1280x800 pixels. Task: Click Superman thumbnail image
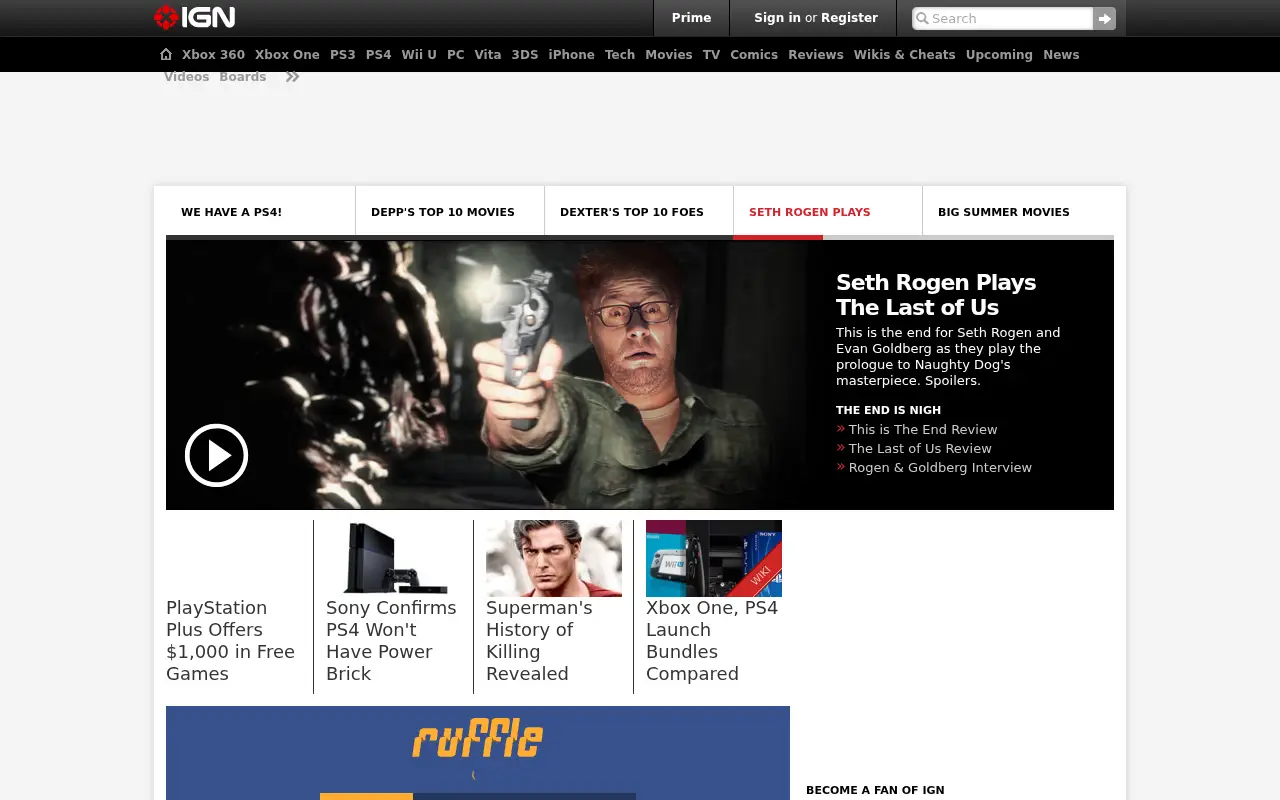point(554,558)
